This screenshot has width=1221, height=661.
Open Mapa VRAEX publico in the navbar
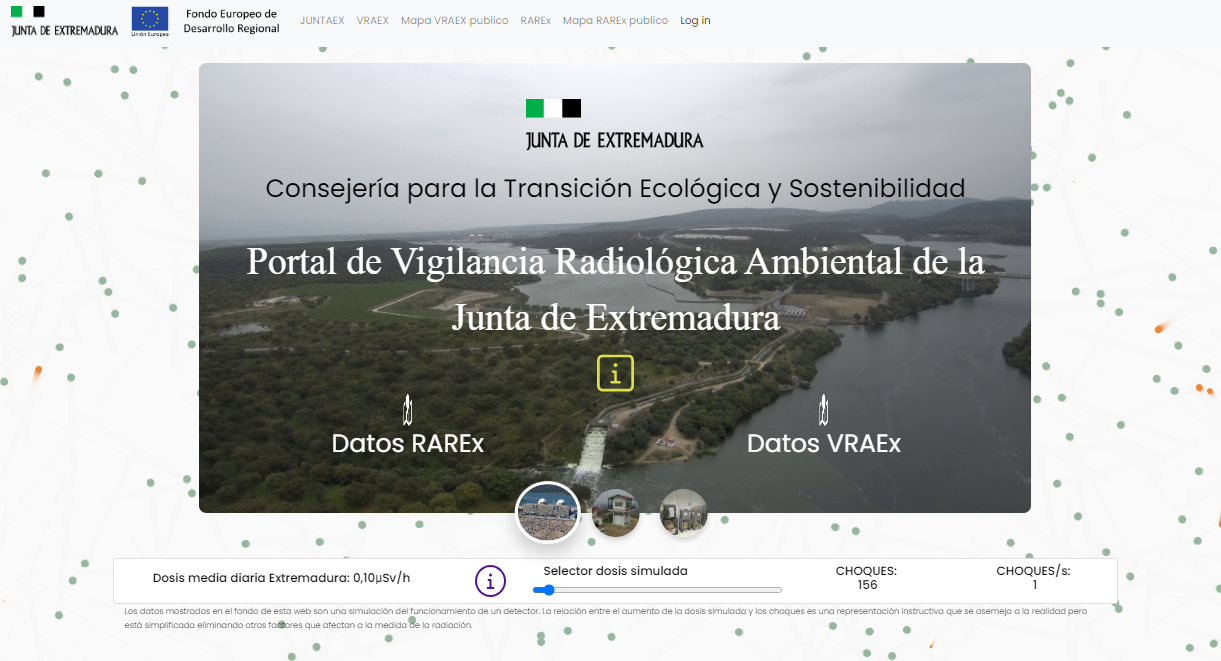[x=454, y=21]
